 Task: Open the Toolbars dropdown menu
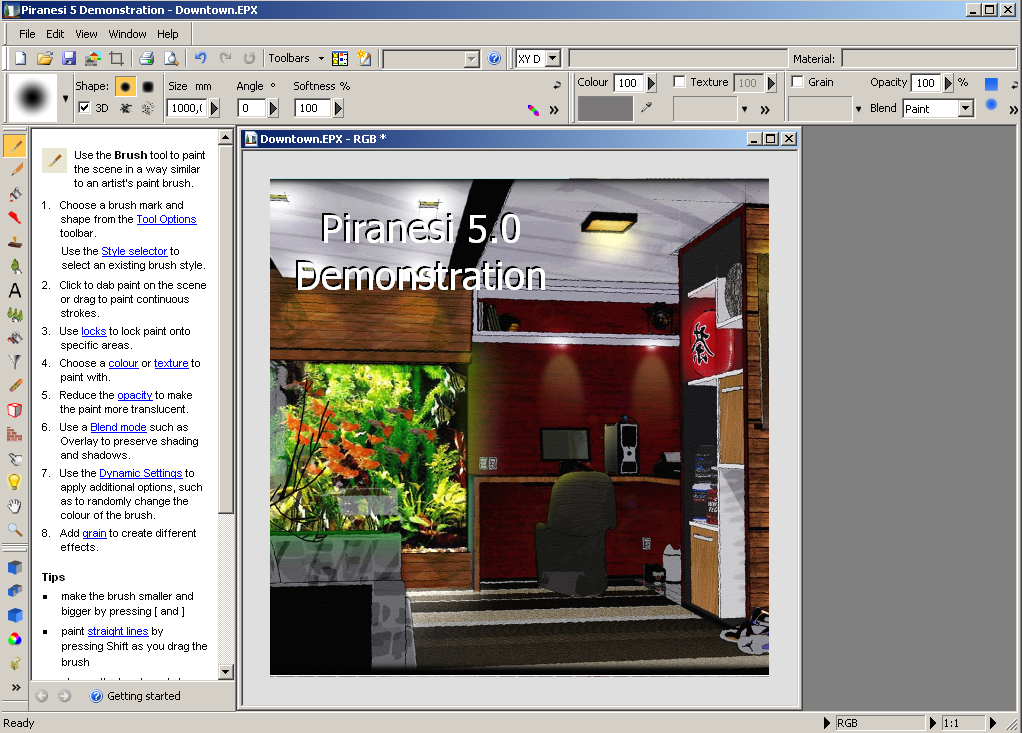pyautogui.click(x=296, y=58)
